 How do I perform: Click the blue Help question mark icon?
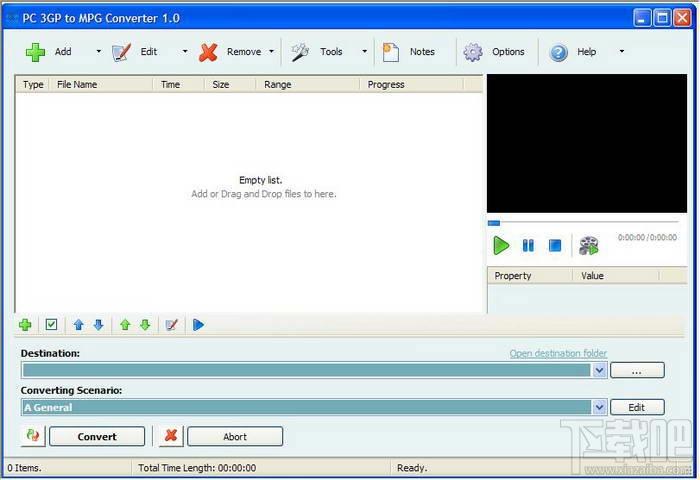click(558, 52)
